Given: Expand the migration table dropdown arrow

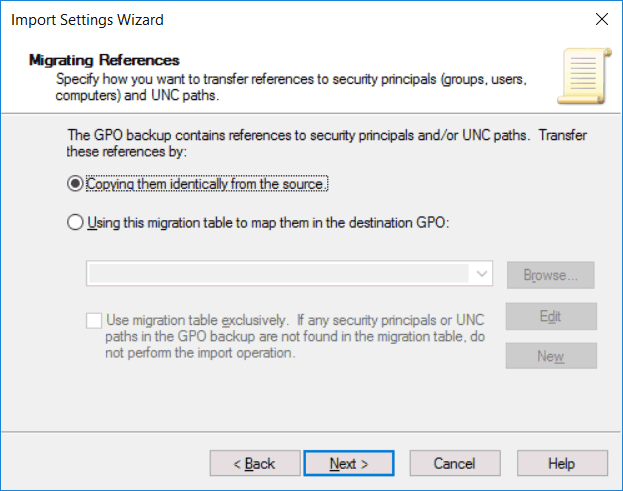Looking at the screenshot, I should [482, 274].
